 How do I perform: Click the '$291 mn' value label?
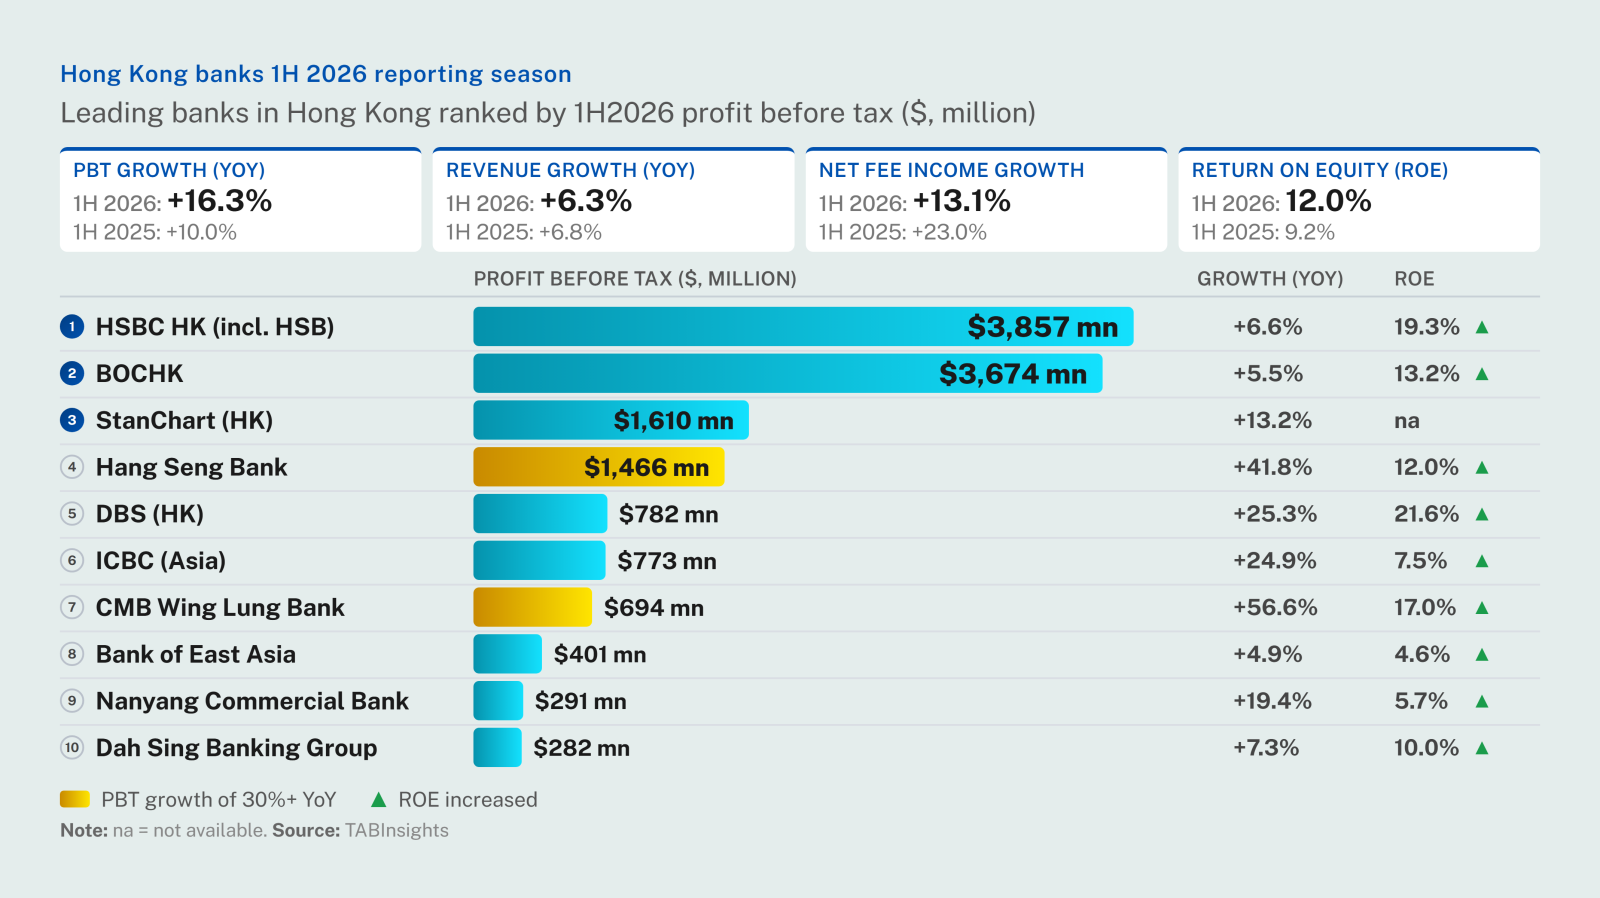tap(581, 702)
